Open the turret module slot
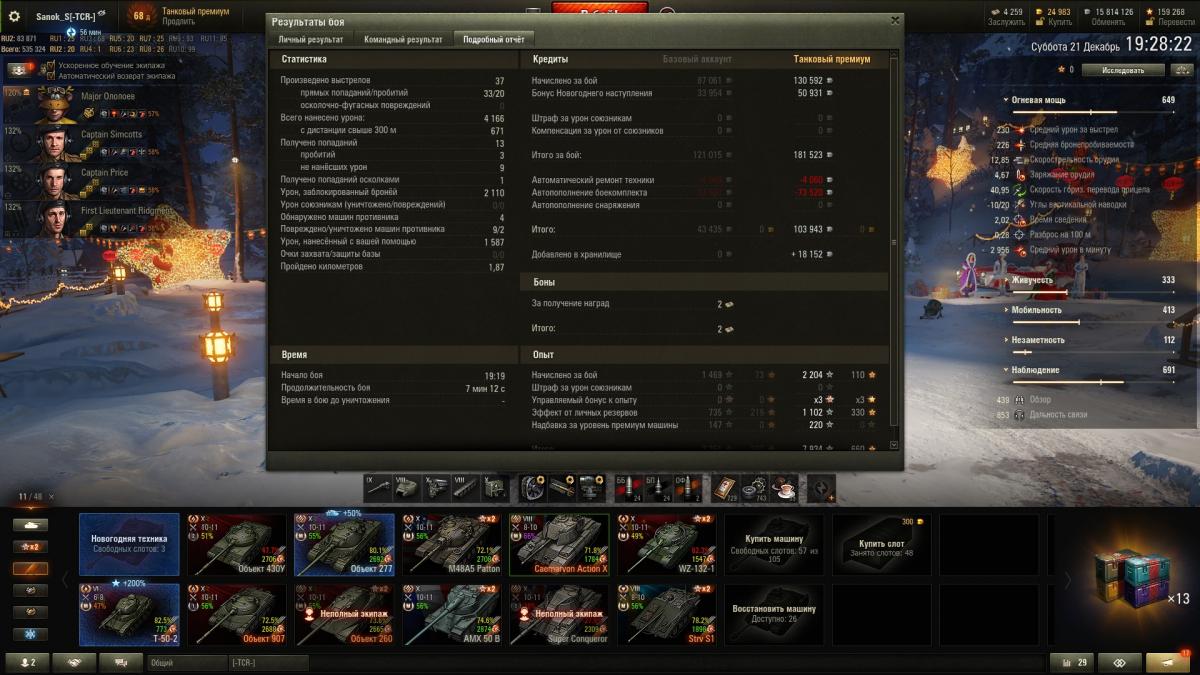The height and width of the screenshot is (675, 1200). tap(408, 487)
